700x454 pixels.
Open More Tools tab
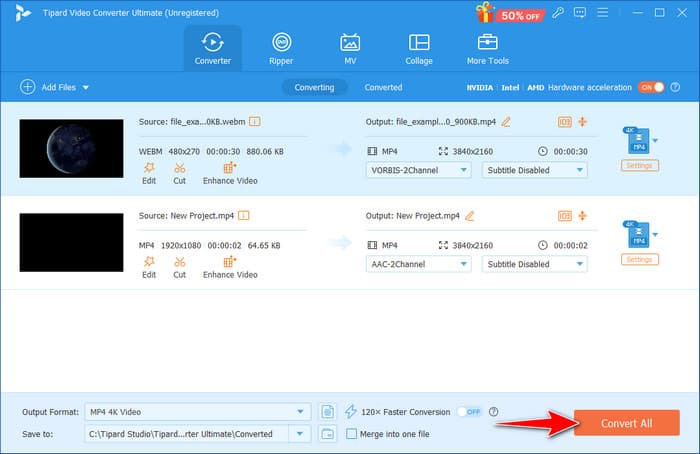[488, 49]
